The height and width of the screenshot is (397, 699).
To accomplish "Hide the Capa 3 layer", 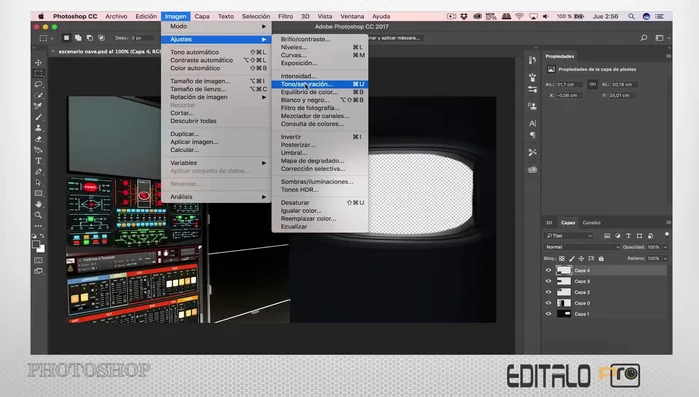I will 548,281.
